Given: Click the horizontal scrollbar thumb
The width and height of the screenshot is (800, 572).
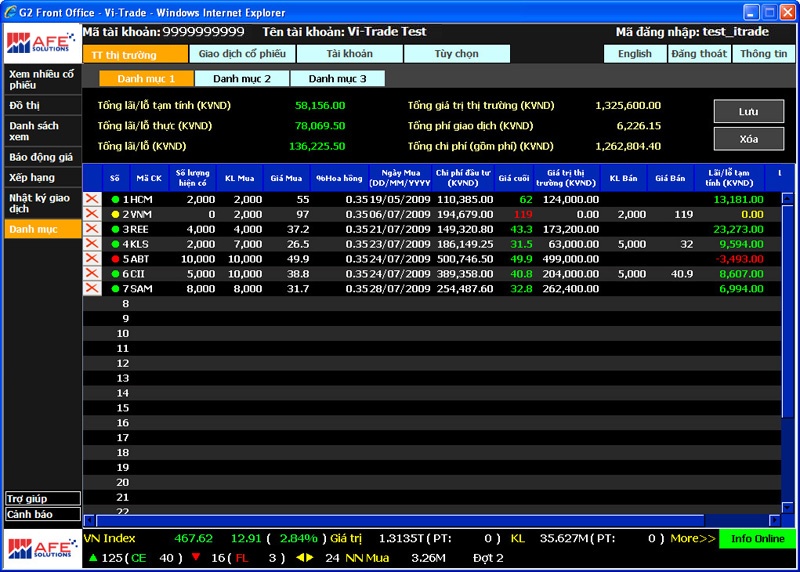Looking at the screenshot, I should click(401, 520).
